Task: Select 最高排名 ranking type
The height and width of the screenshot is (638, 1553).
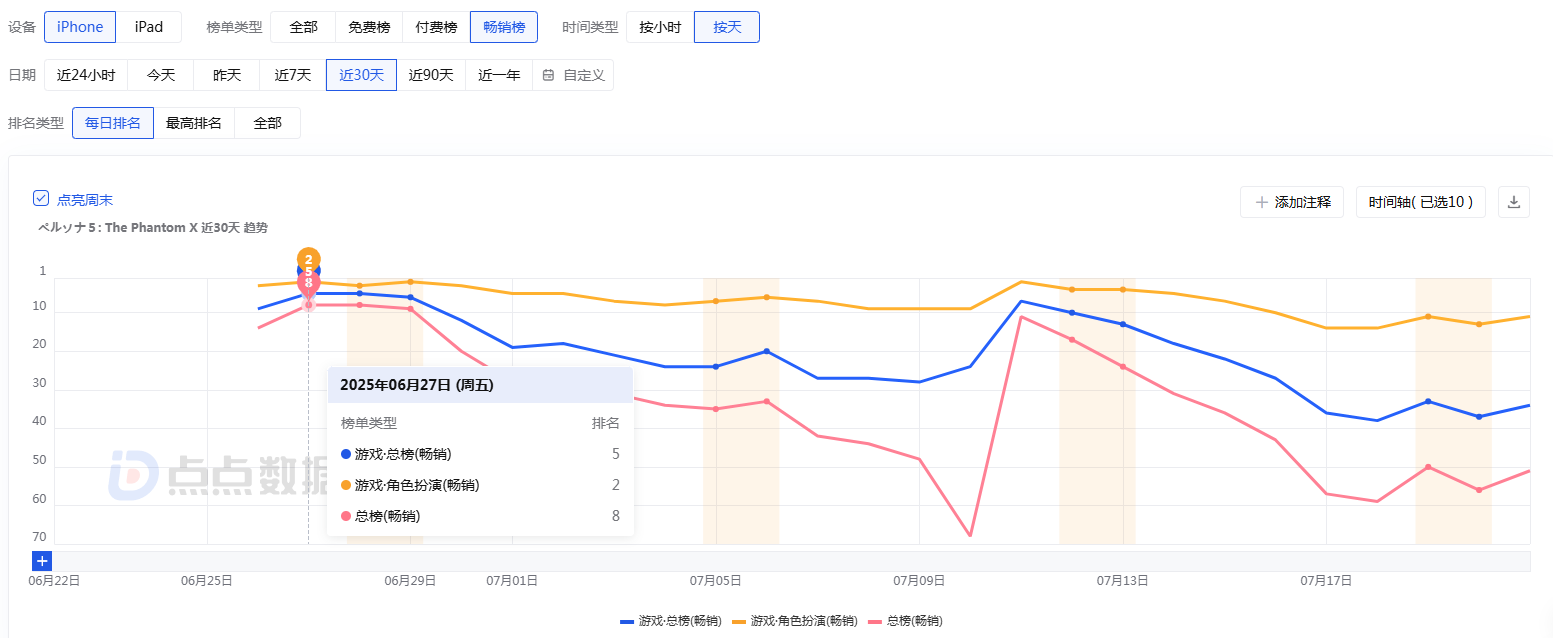Action: tap(194, 123)
